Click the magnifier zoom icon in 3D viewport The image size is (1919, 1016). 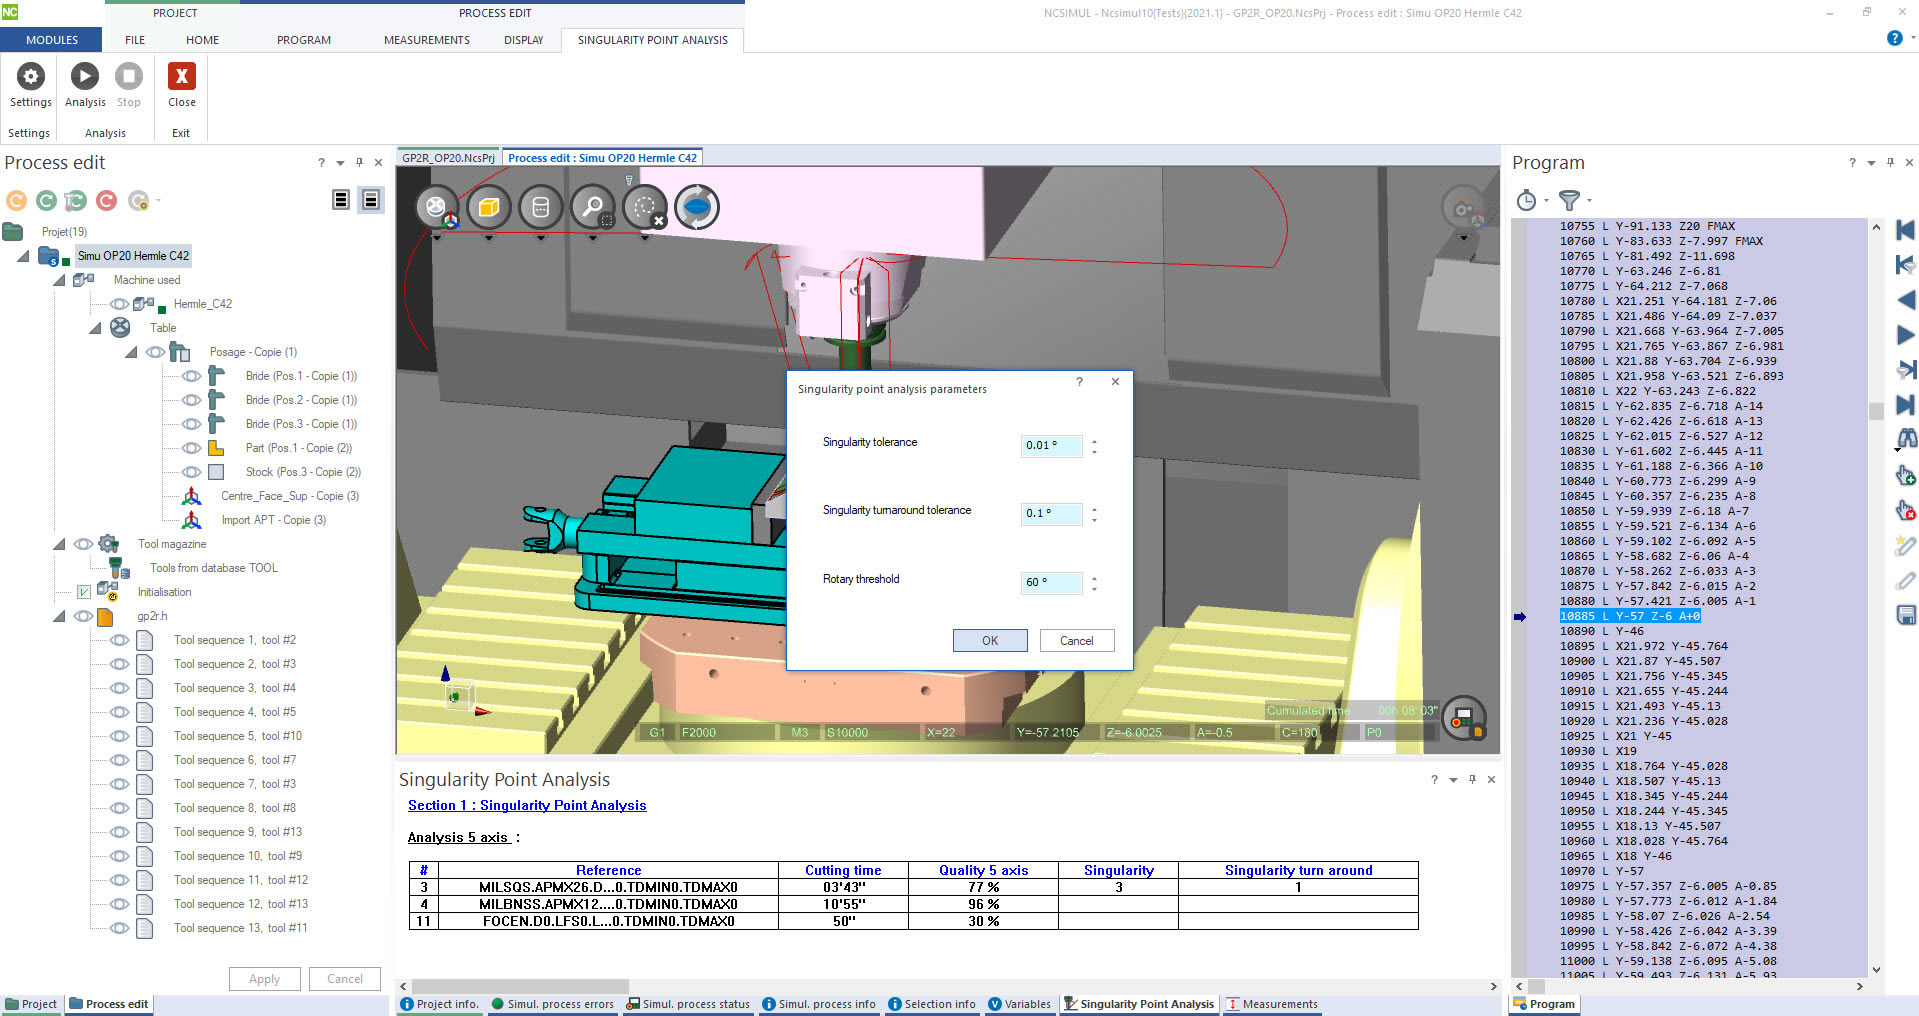[x=593, y=207]
